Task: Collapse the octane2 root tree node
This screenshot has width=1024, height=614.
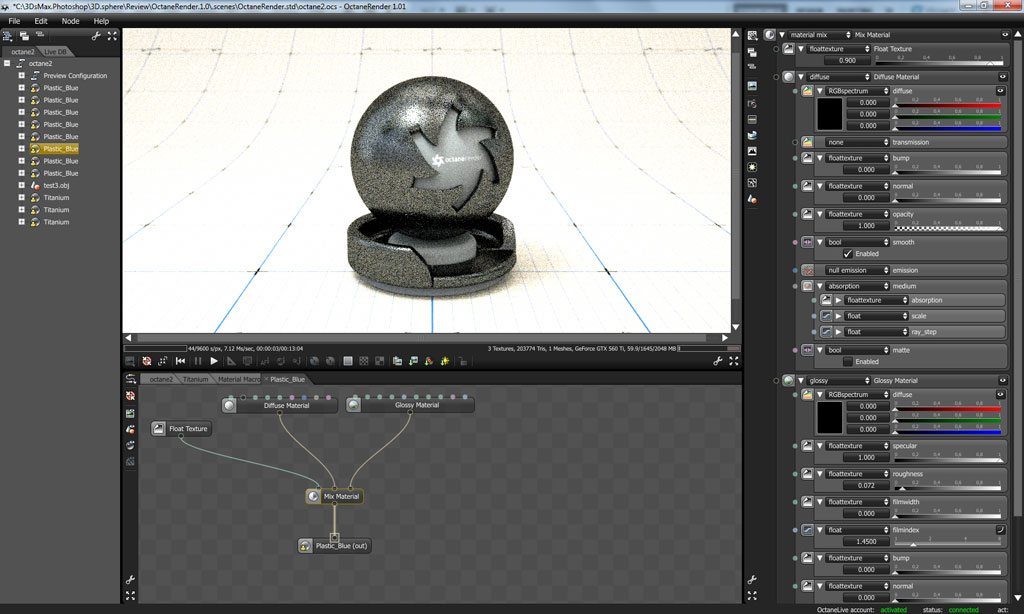Action: 7,63
